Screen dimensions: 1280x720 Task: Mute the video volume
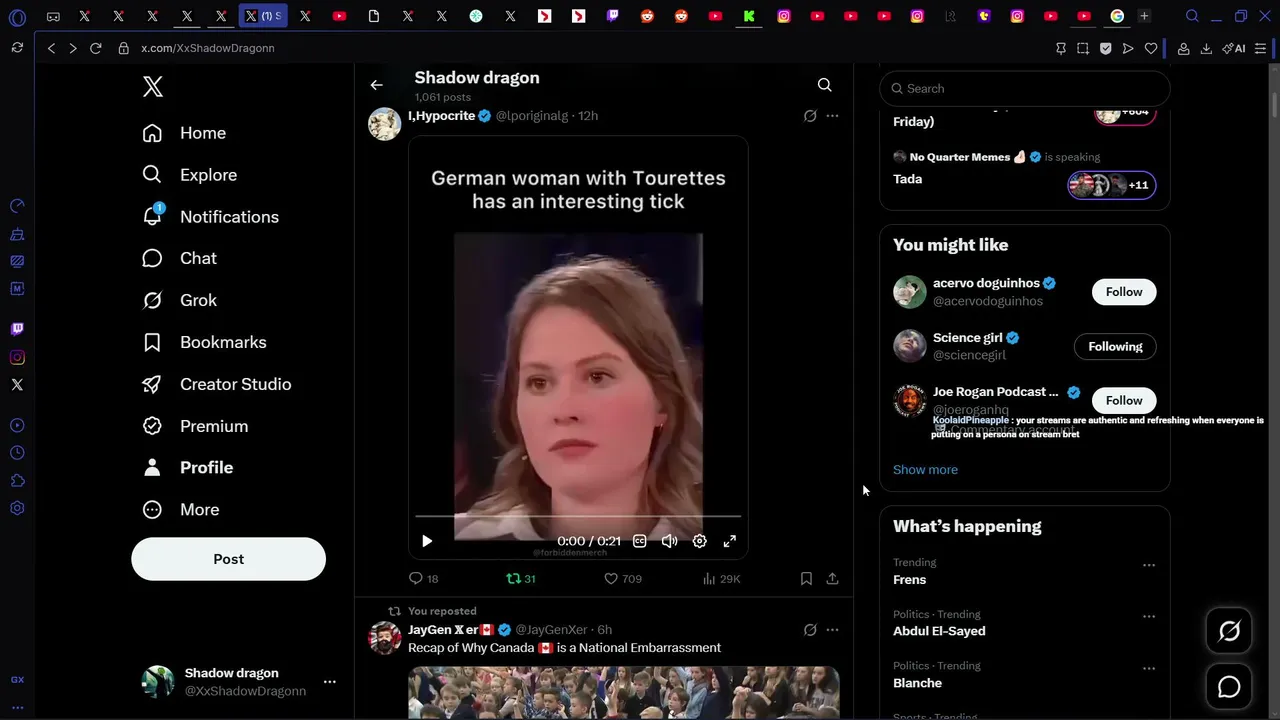[x=670, y=541]
